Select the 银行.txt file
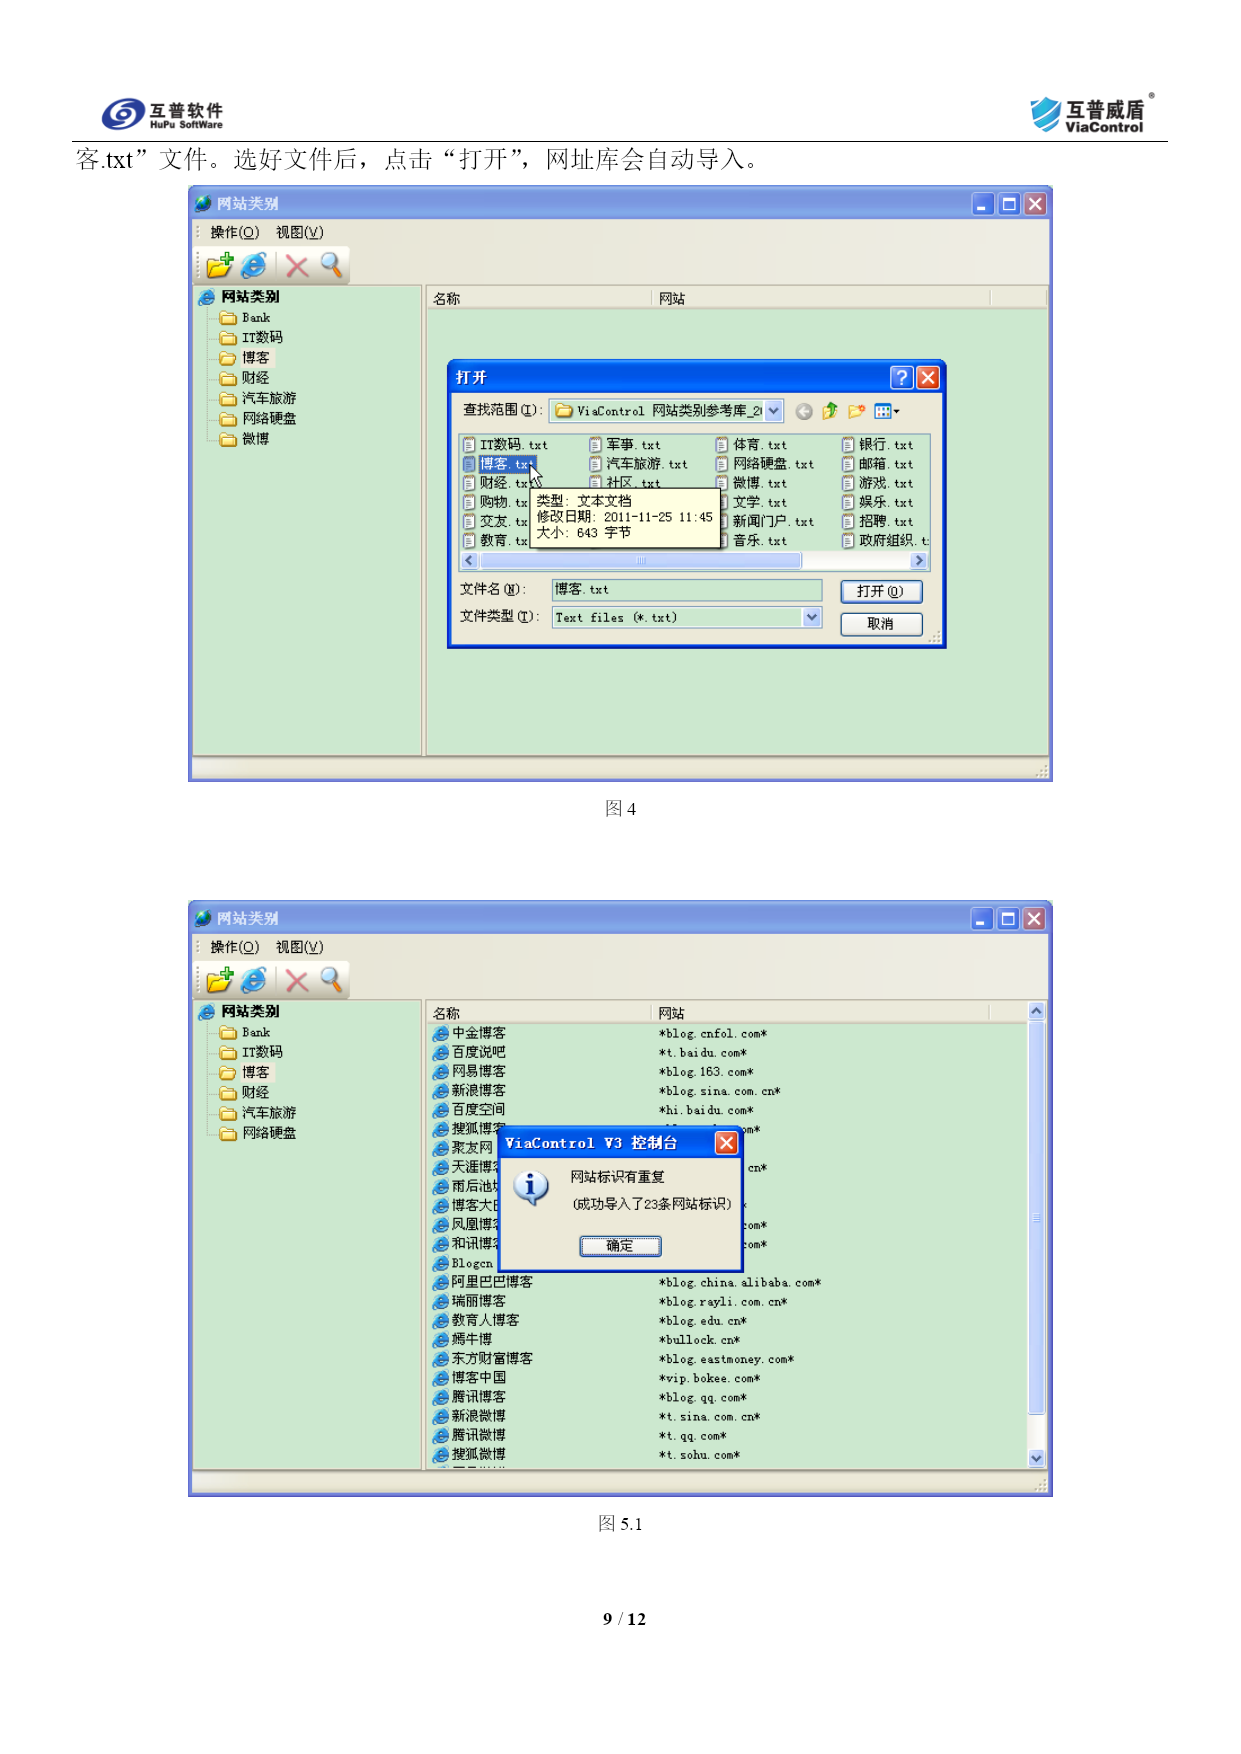The height and width of the screenshot is (1754, 1241). click(x=878, y=445)
